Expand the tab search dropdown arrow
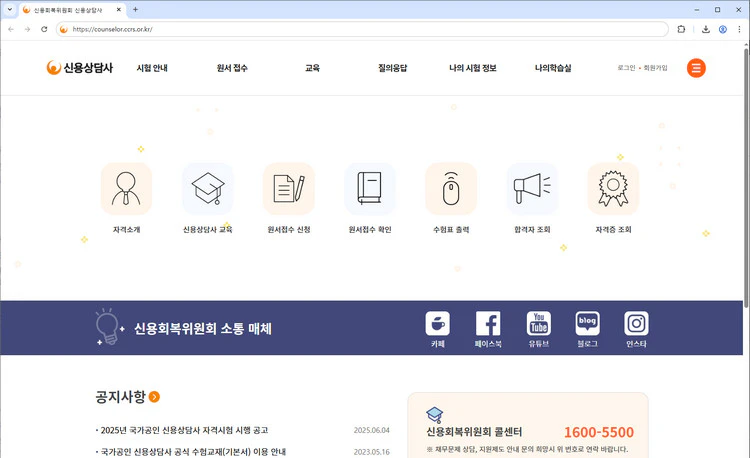The image size is (750, 458). pyautogui.click(x=10, y=10)
